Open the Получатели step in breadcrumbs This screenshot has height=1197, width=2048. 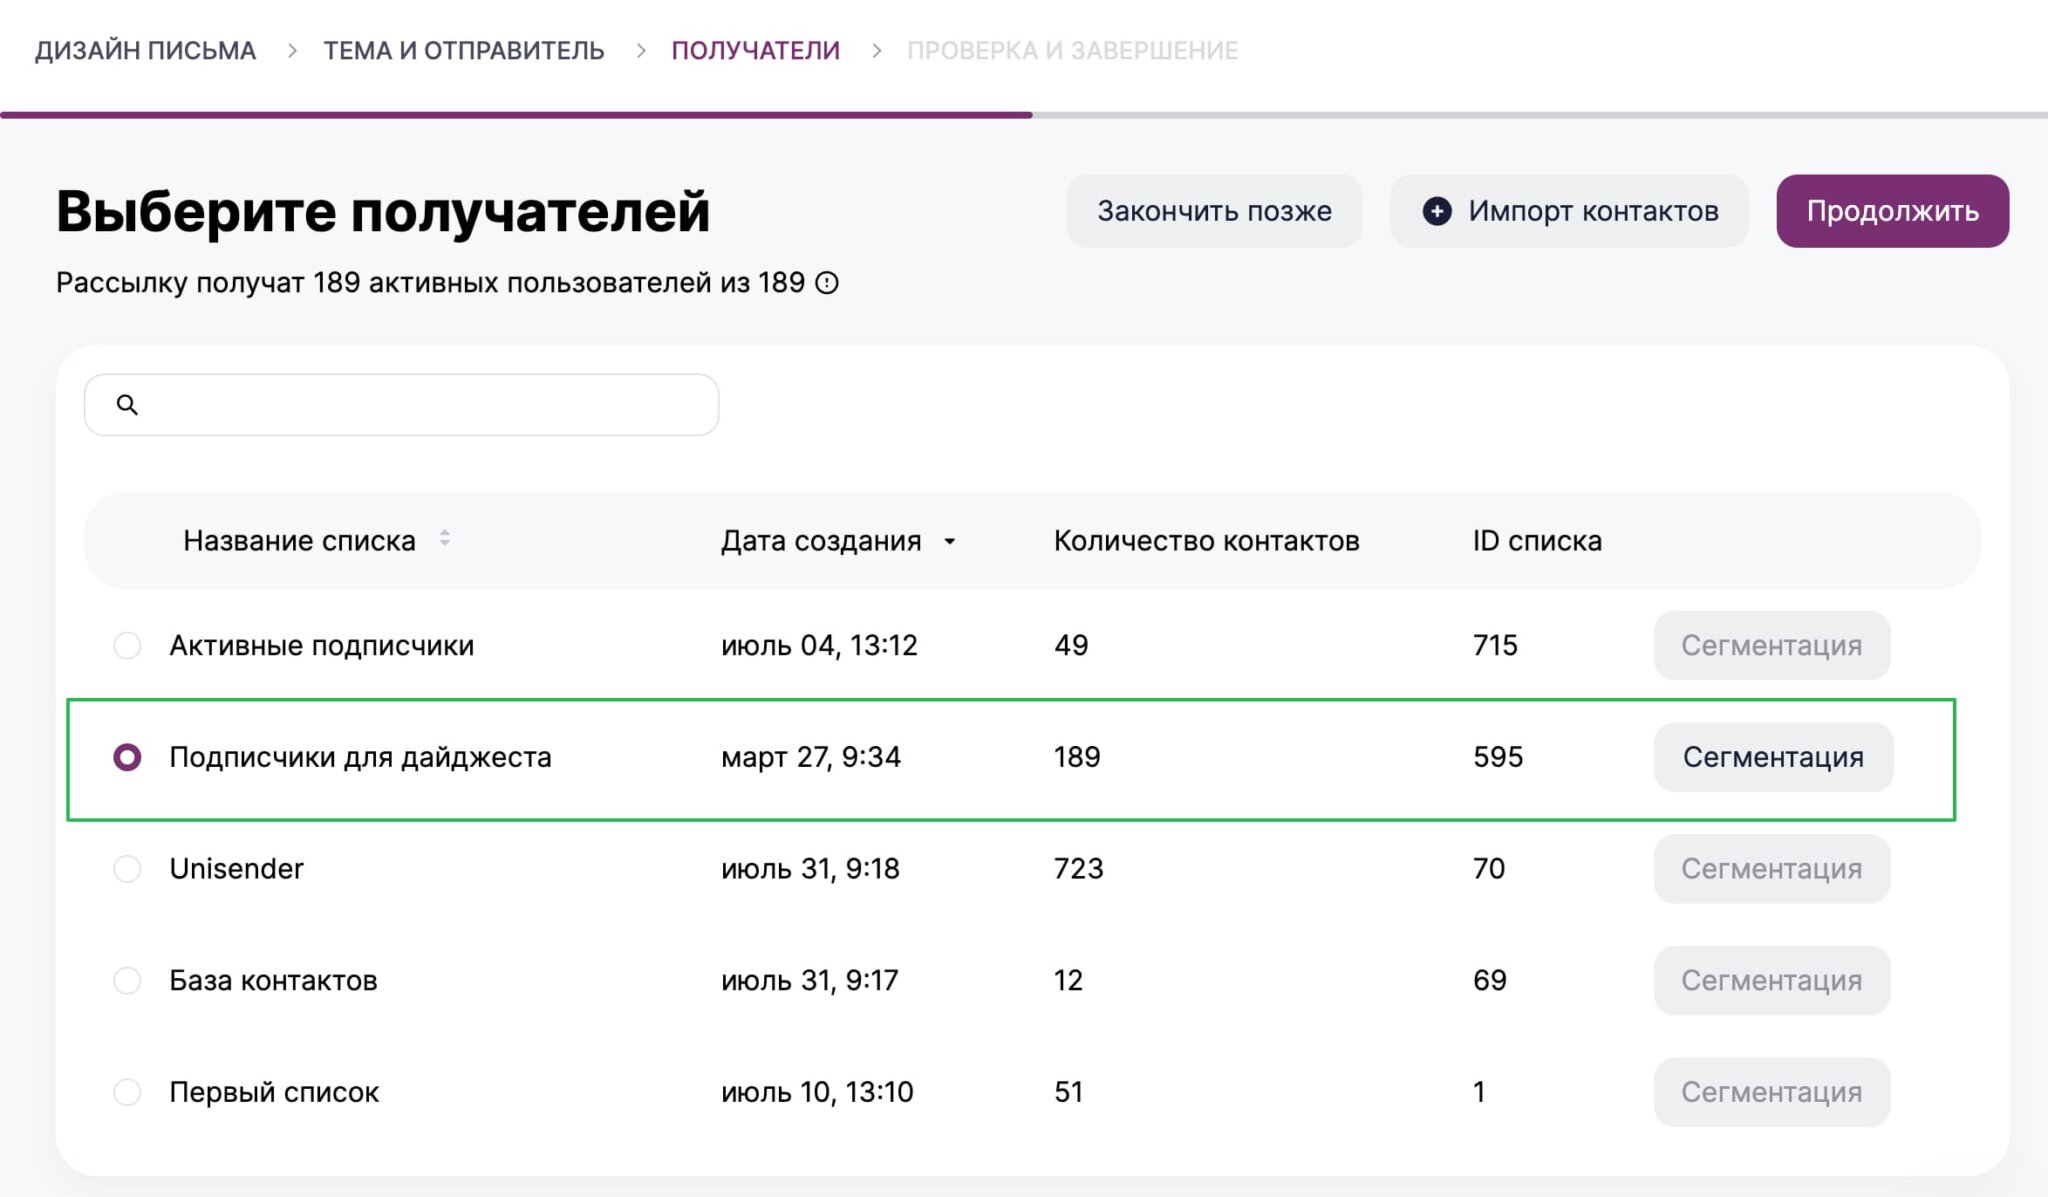click(755, 50)
